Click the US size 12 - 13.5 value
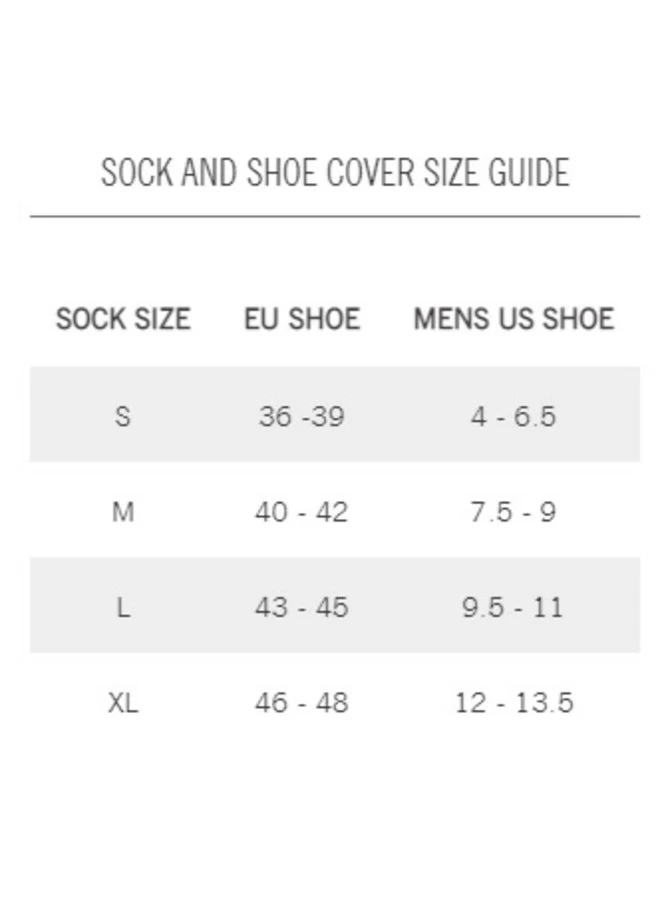 pyautogui.click(x=514, y=703)
